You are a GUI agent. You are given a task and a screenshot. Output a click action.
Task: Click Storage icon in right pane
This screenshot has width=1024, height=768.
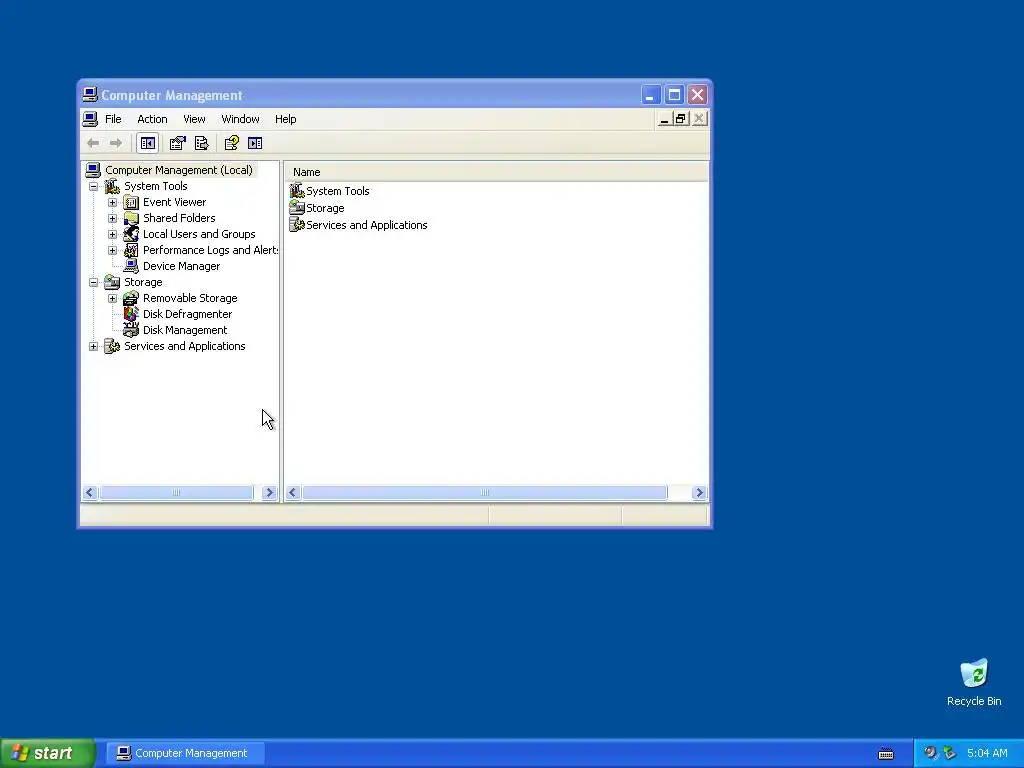pos(297,208)
